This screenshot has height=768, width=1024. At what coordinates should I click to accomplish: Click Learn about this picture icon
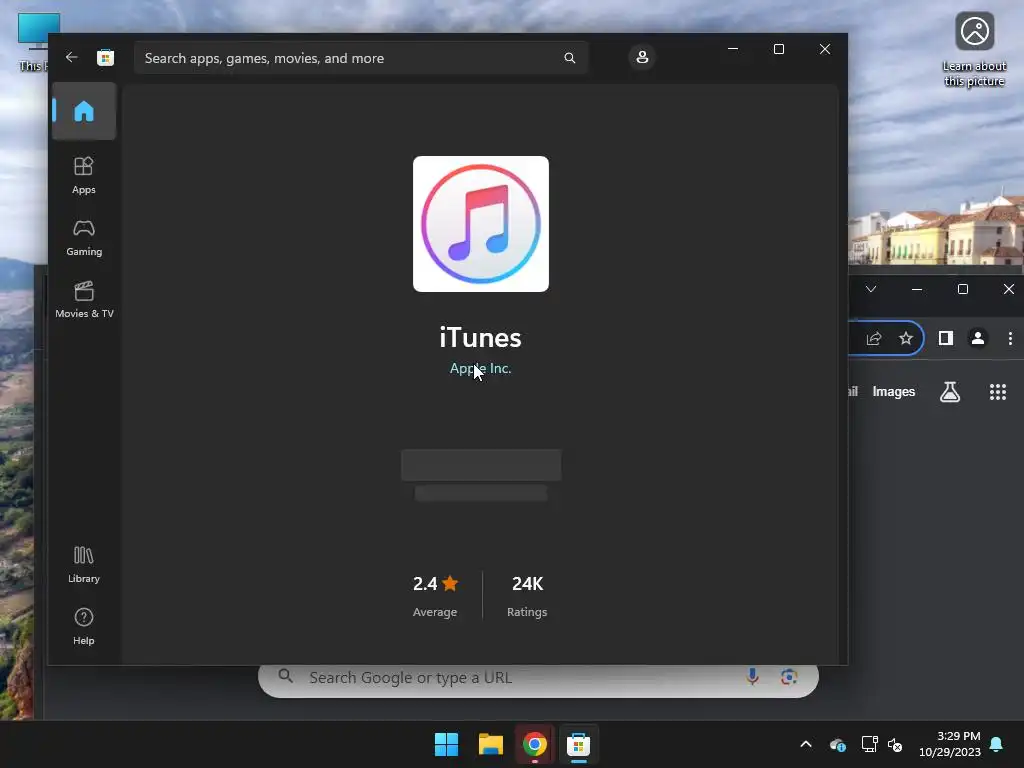point(974,50)
